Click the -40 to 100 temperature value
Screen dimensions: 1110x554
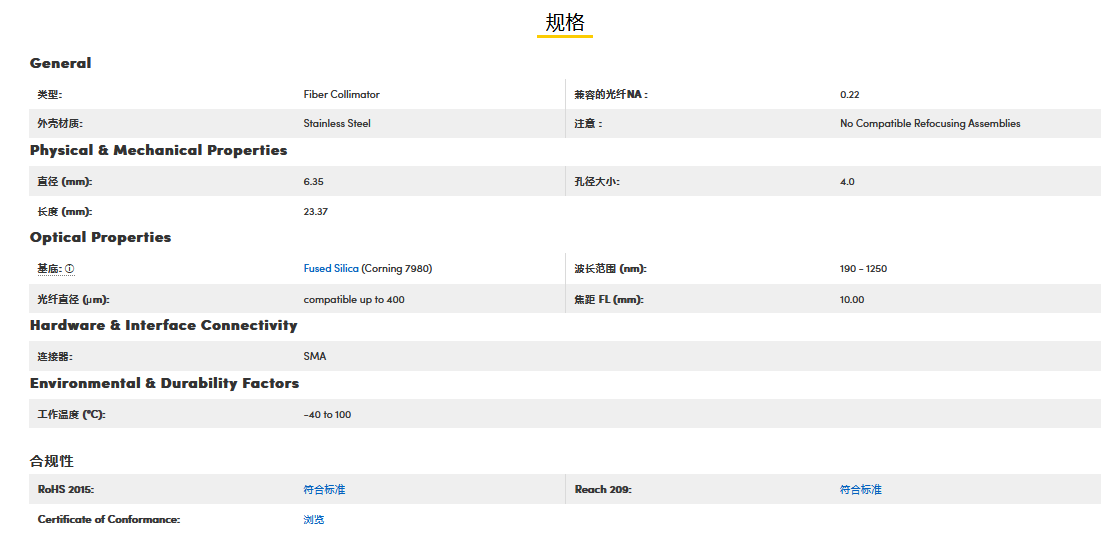coord(327,415)
